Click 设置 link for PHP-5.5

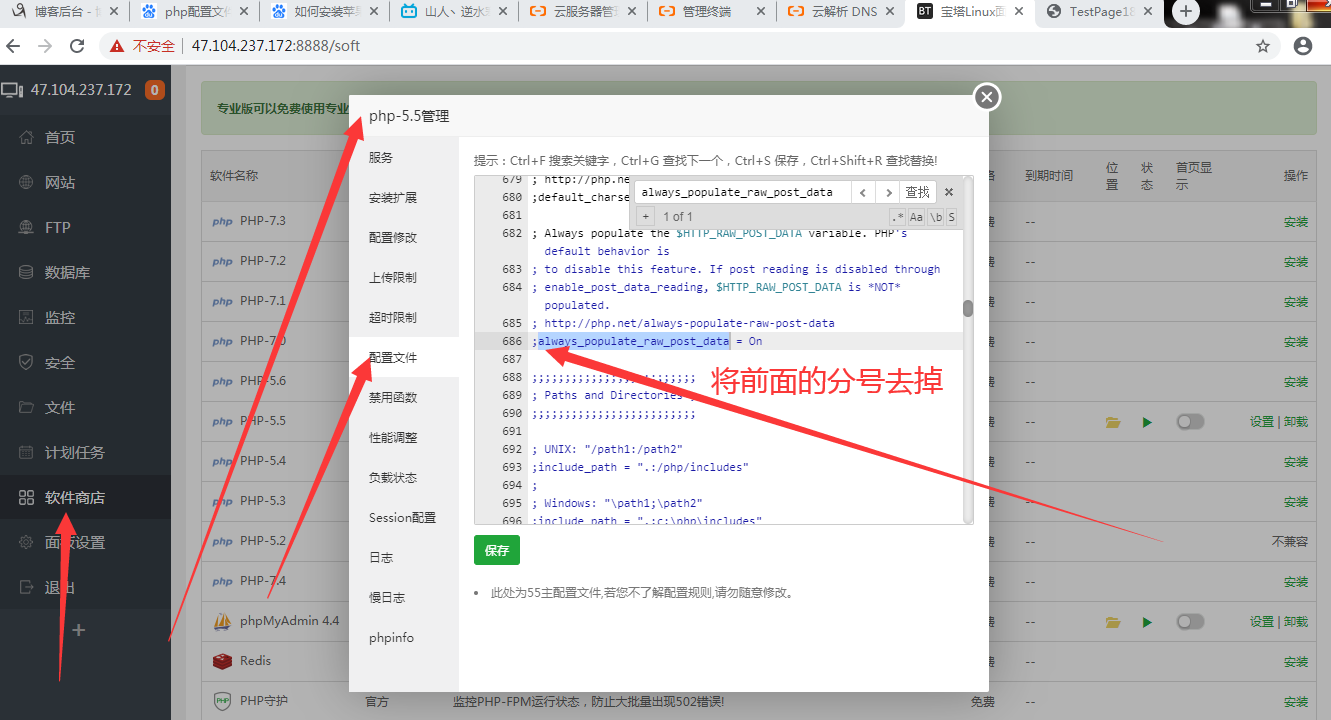(1261, 422)
